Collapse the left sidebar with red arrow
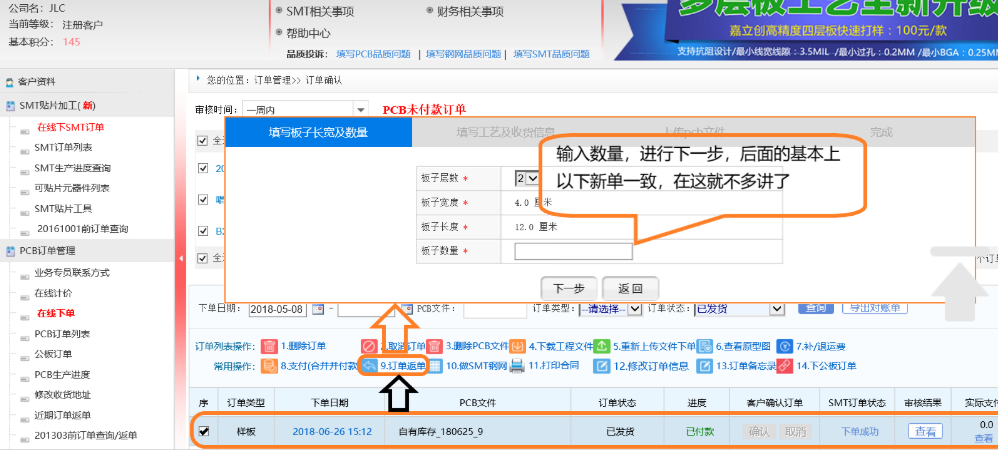Screen dimensions: 998x460 click(181, 259)
